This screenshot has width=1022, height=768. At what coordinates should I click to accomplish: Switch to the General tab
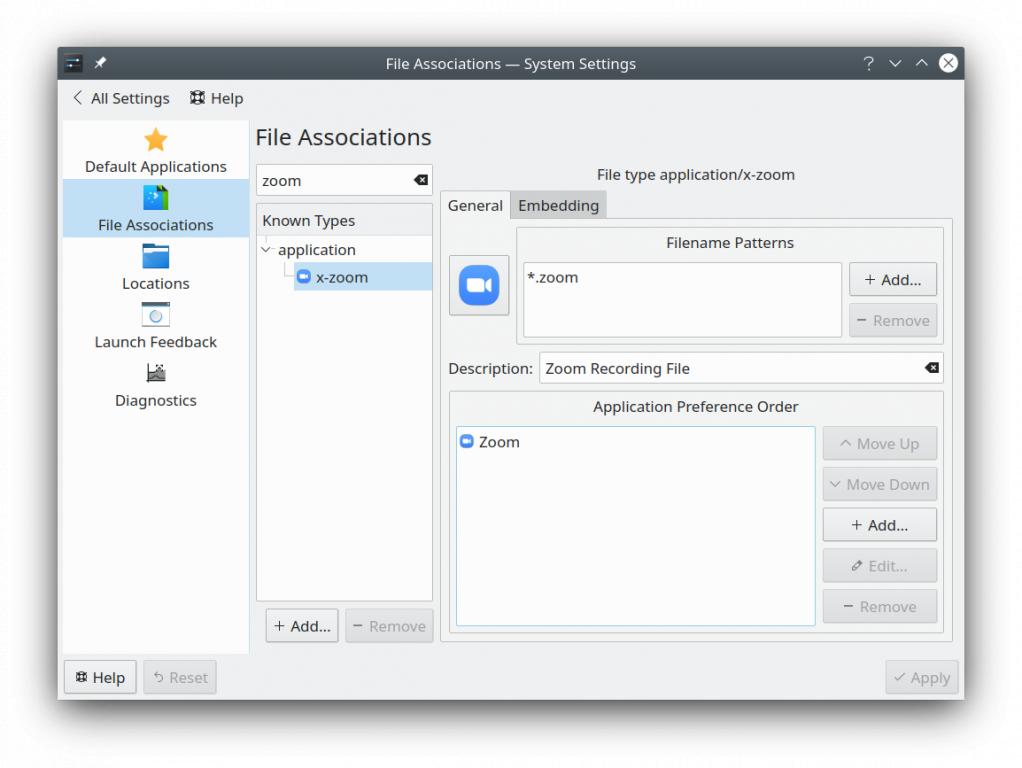475,205
